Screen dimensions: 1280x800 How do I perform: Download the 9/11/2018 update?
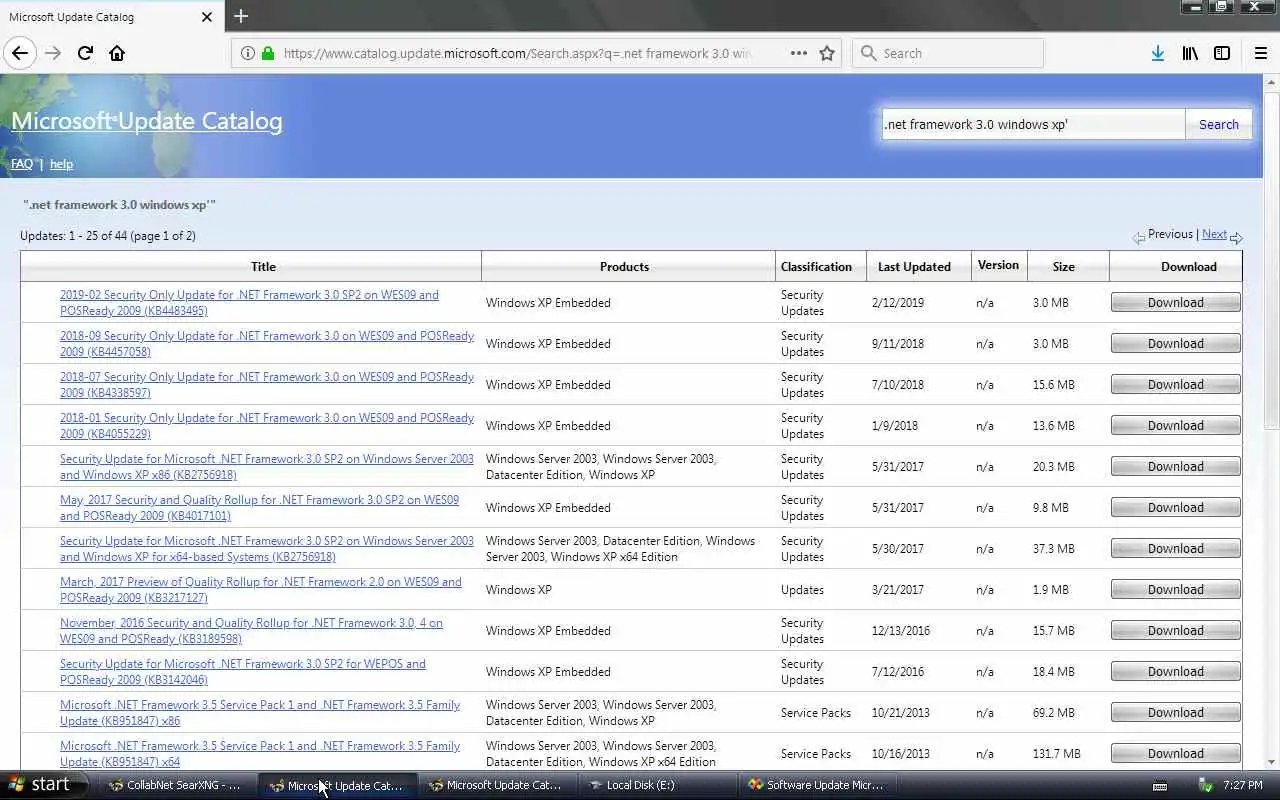[x=1175, y=343]
